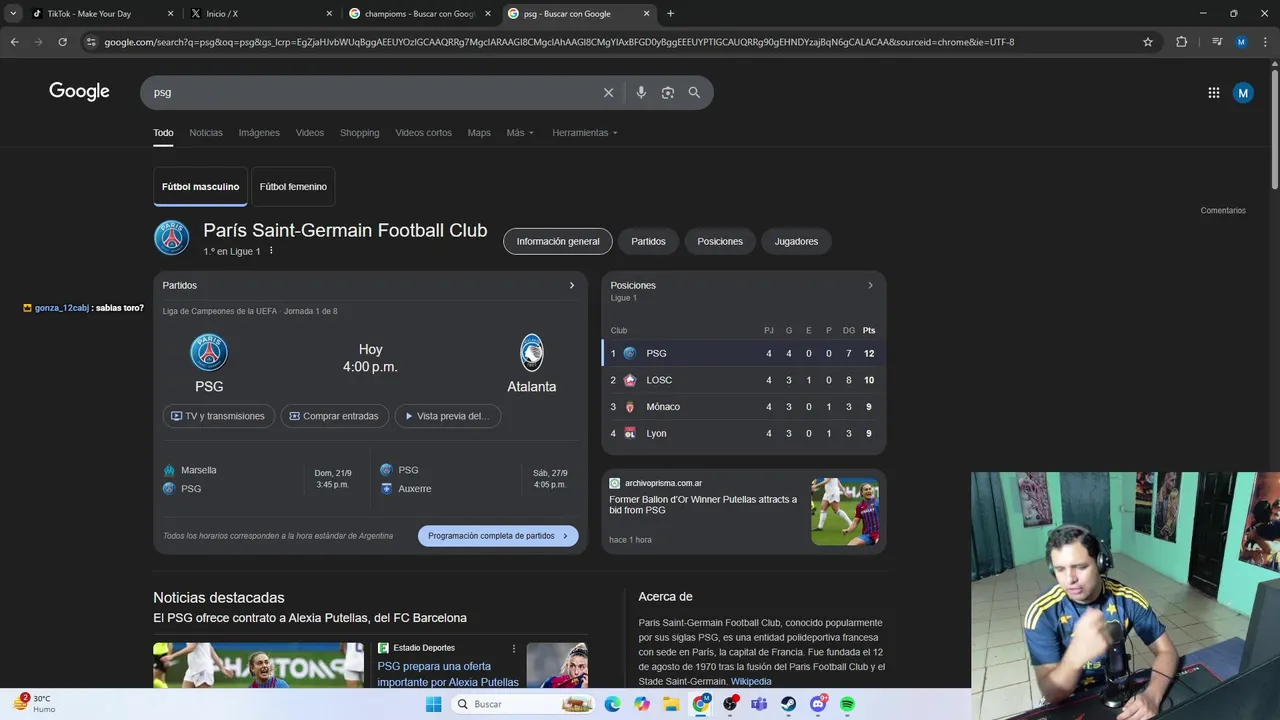
Task: View site information icon in the address bar
Action: tap(91, 42)
